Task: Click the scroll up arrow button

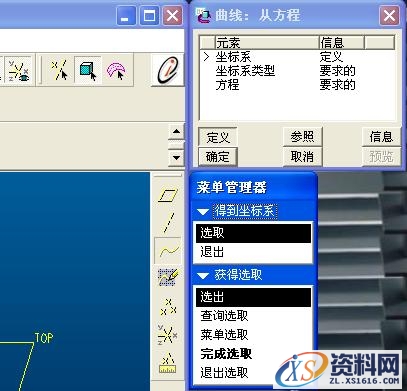Action: [x=176, y=132]
